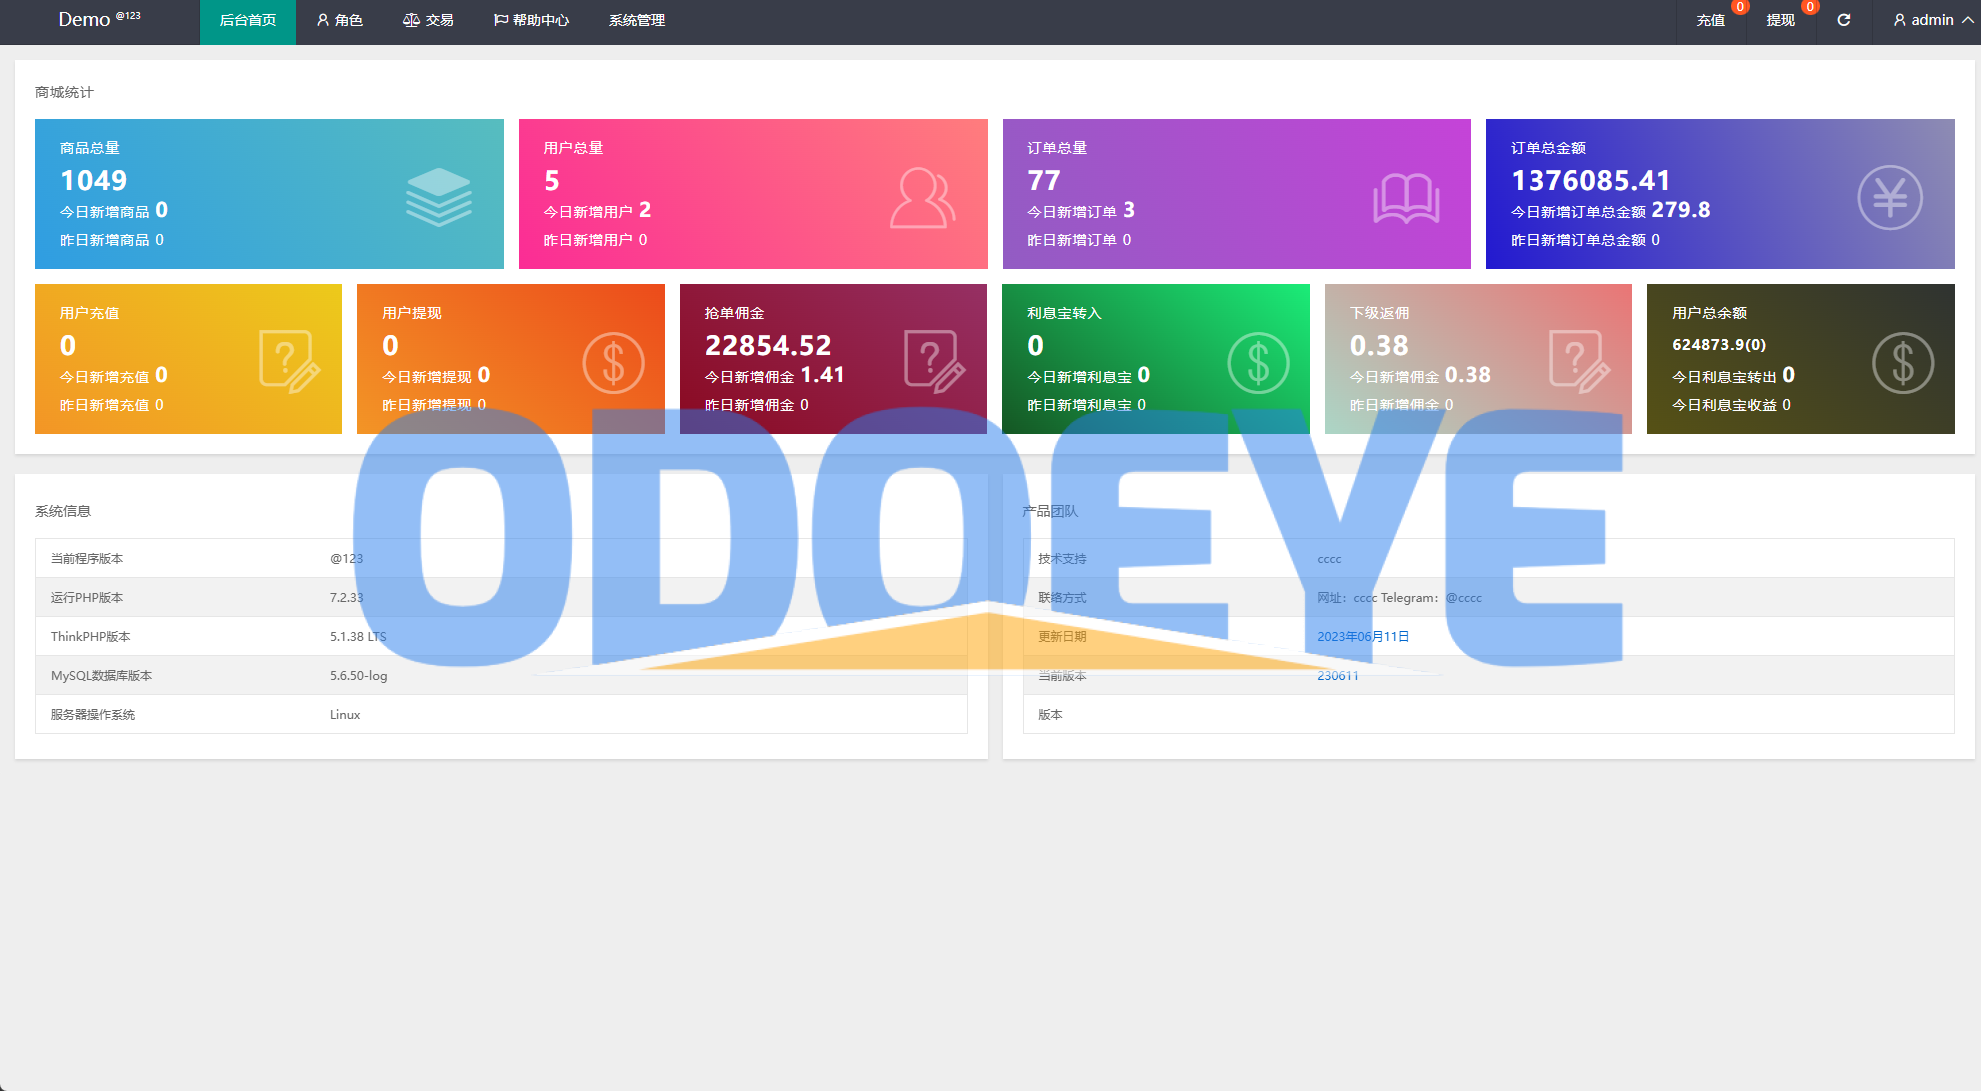Click the users icon on 用户总量 card

[922, 198]
